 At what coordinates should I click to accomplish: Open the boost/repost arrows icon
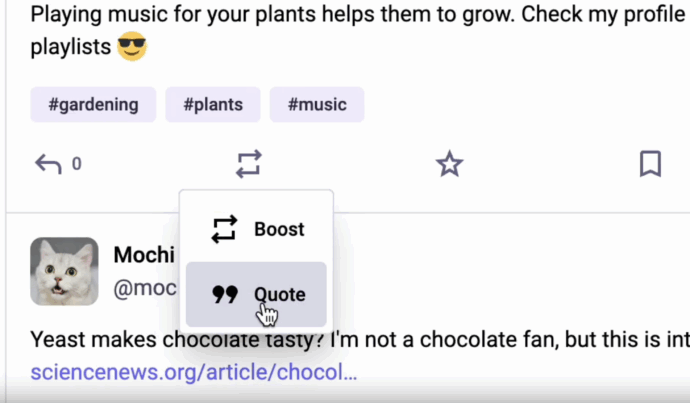249,164
